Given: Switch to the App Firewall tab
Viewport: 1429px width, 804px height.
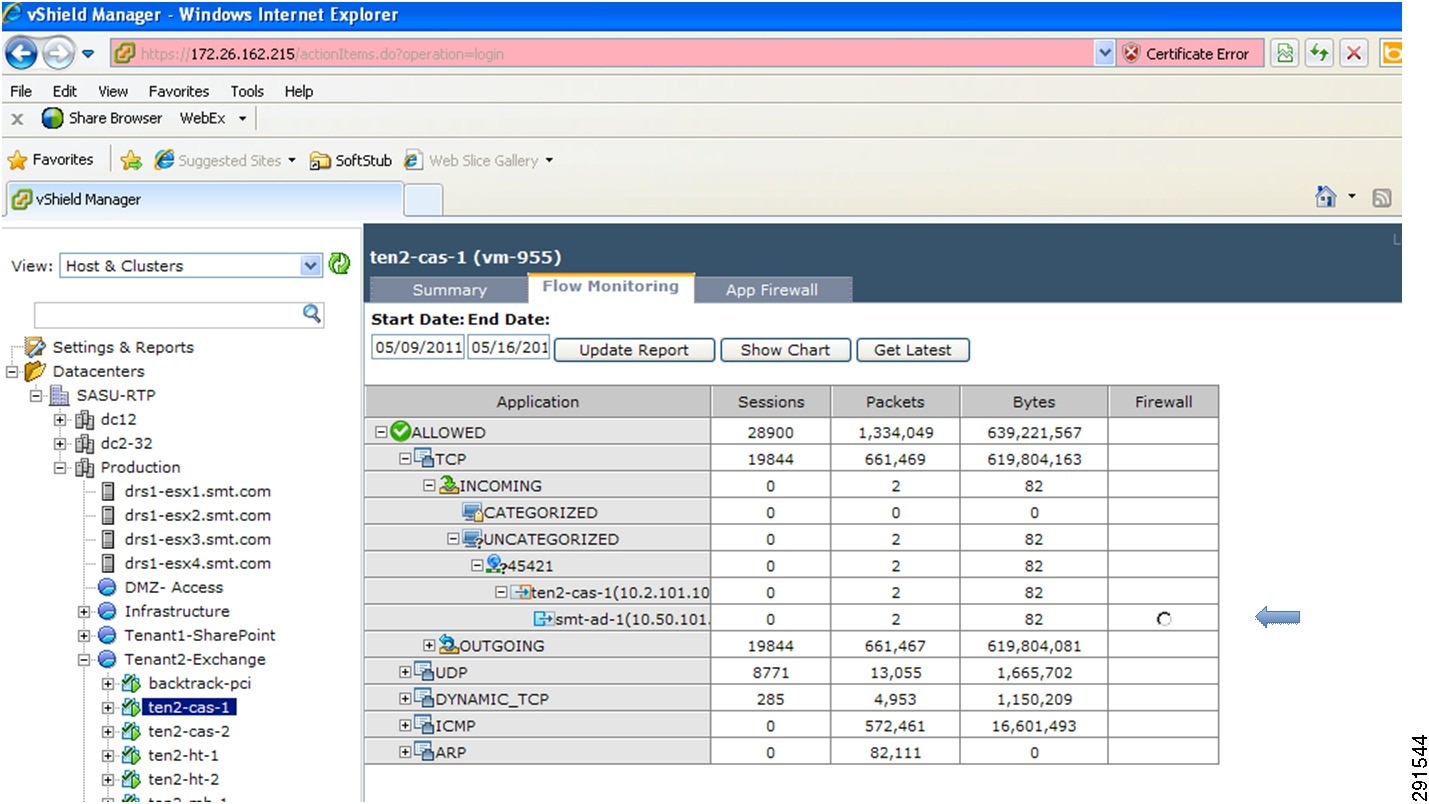Looking at the screenshot, I should (771, 290).
